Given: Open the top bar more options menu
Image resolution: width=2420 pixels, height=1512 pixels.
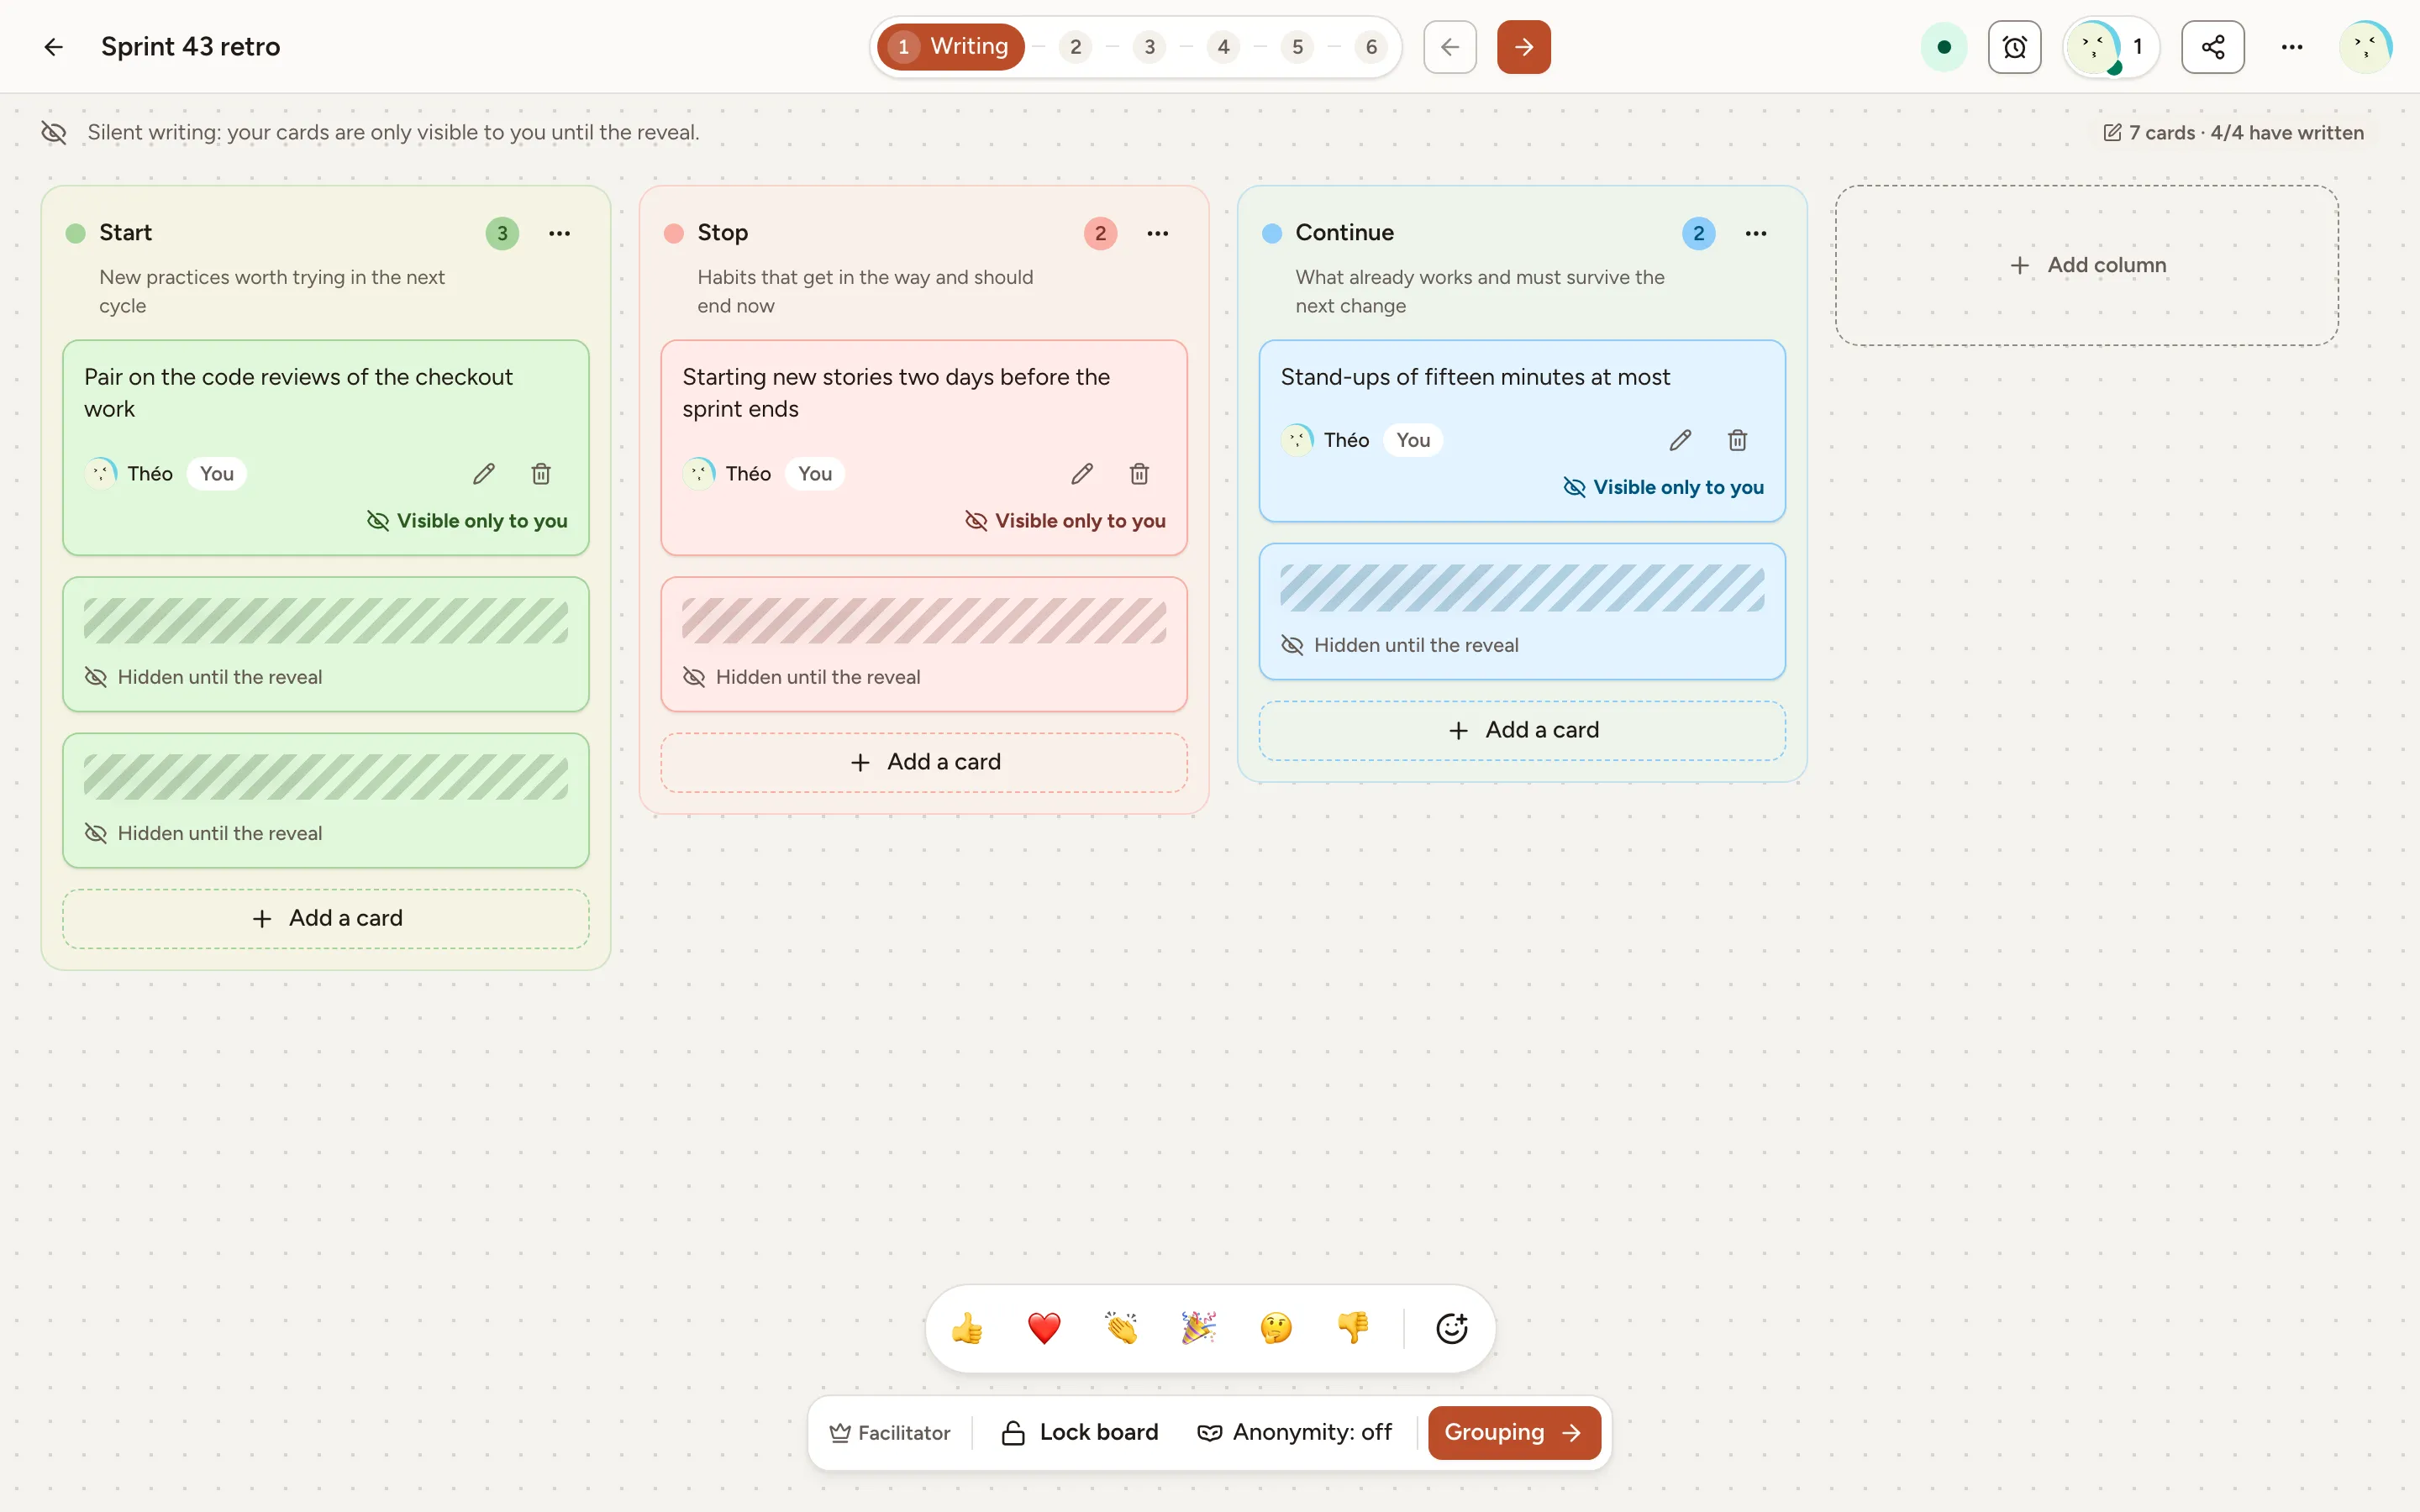Looking at the screenshot, I should point(2292,47).
